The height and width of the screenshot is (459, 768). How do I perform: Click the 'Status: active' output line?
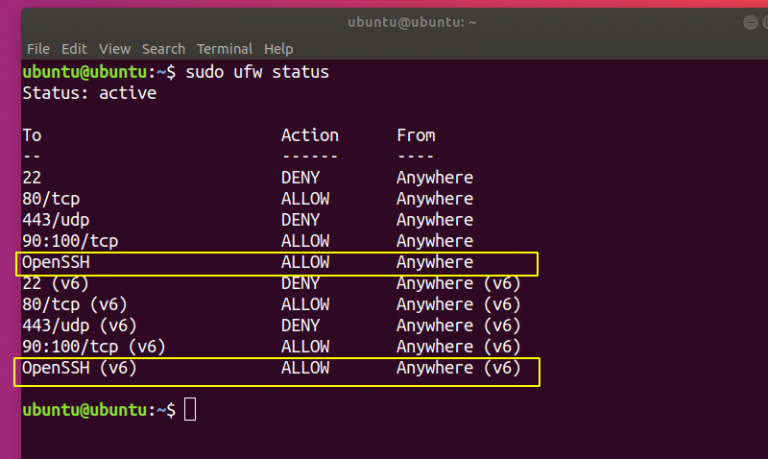[89, 93]
